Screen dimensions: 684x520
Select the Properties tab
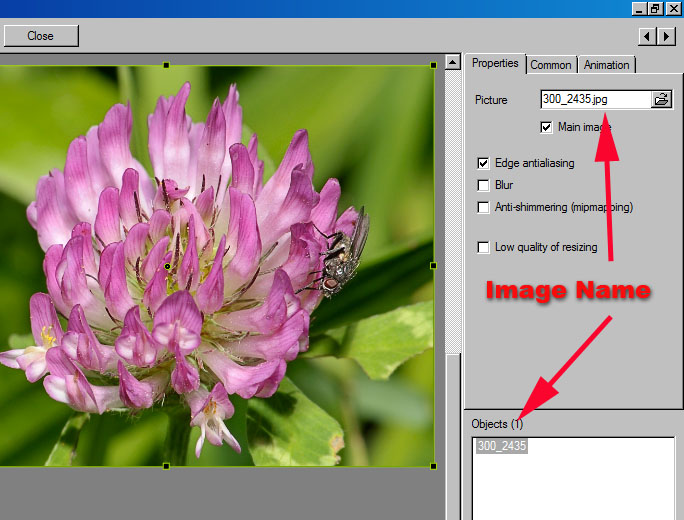495,63
